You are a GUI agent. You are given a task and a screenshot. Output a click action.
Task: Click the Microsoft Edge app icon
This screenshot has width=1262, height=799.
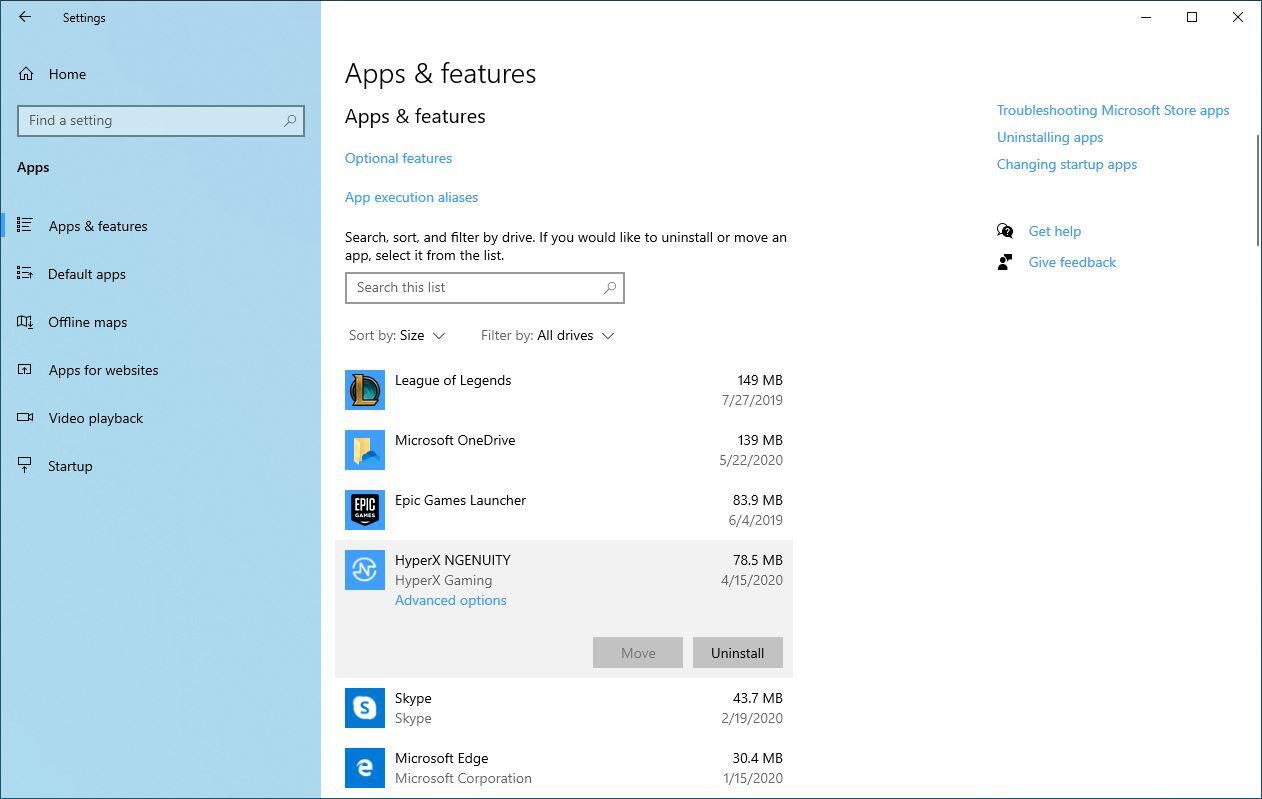pos(365,768)
